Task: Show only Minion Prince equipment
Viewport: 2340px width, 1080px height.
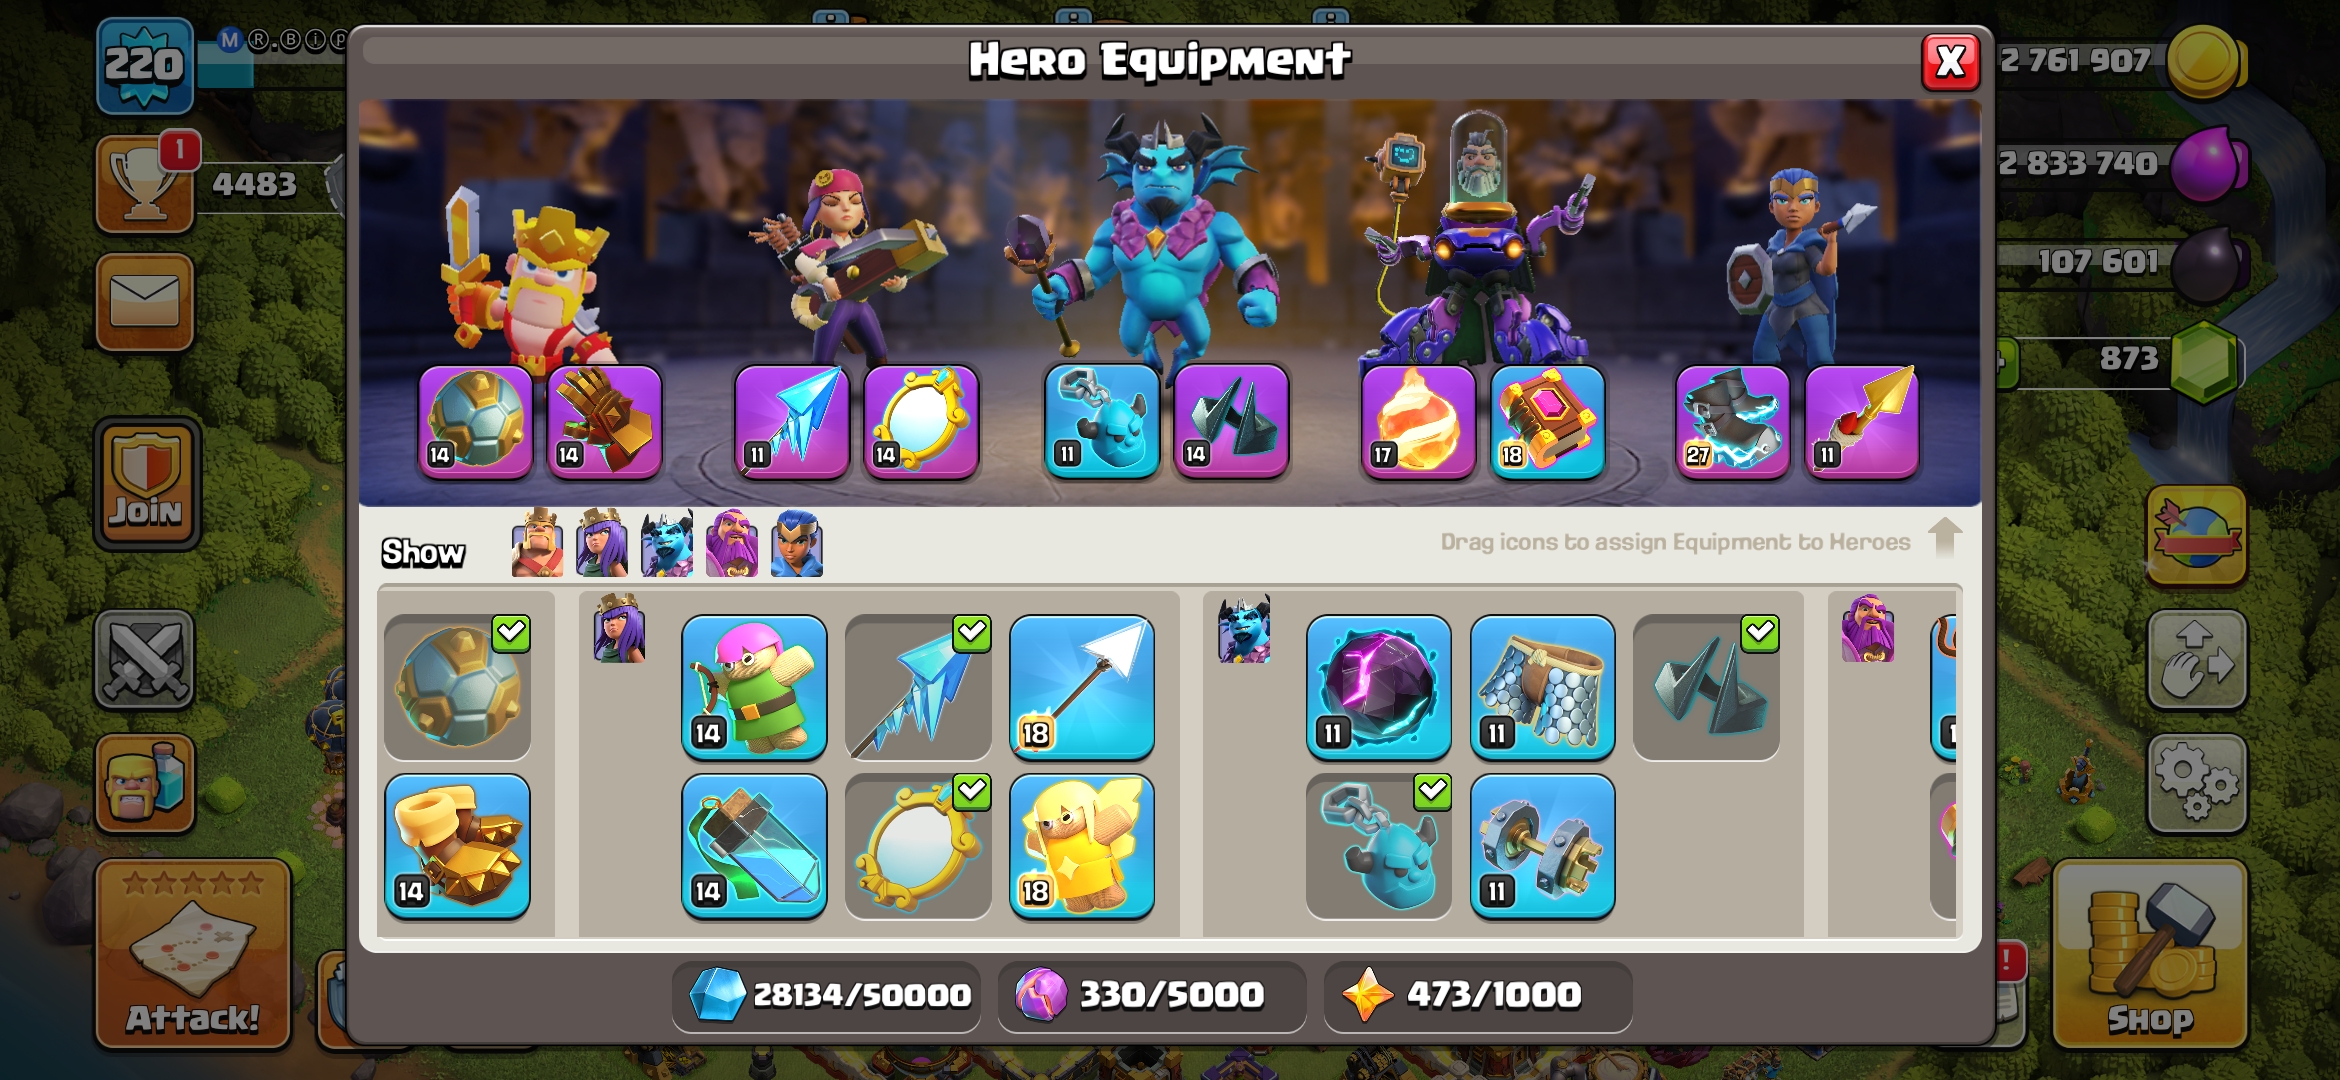Action: click(x=667, y=543)
